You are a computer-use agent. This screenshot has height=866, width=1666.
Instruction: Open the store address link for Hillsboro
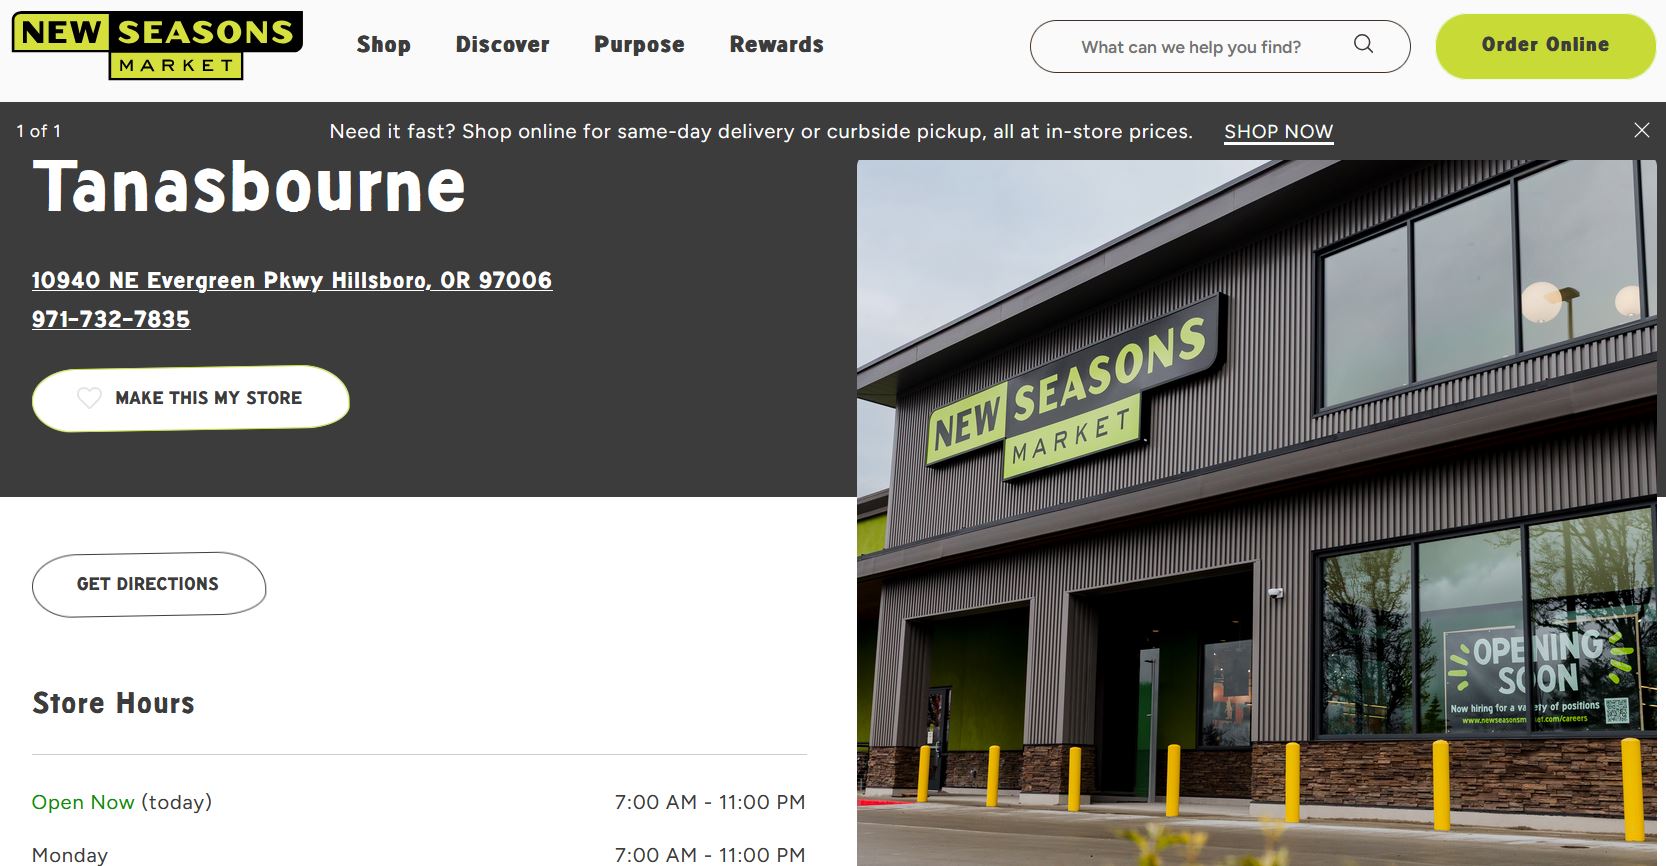coord(292,280)
